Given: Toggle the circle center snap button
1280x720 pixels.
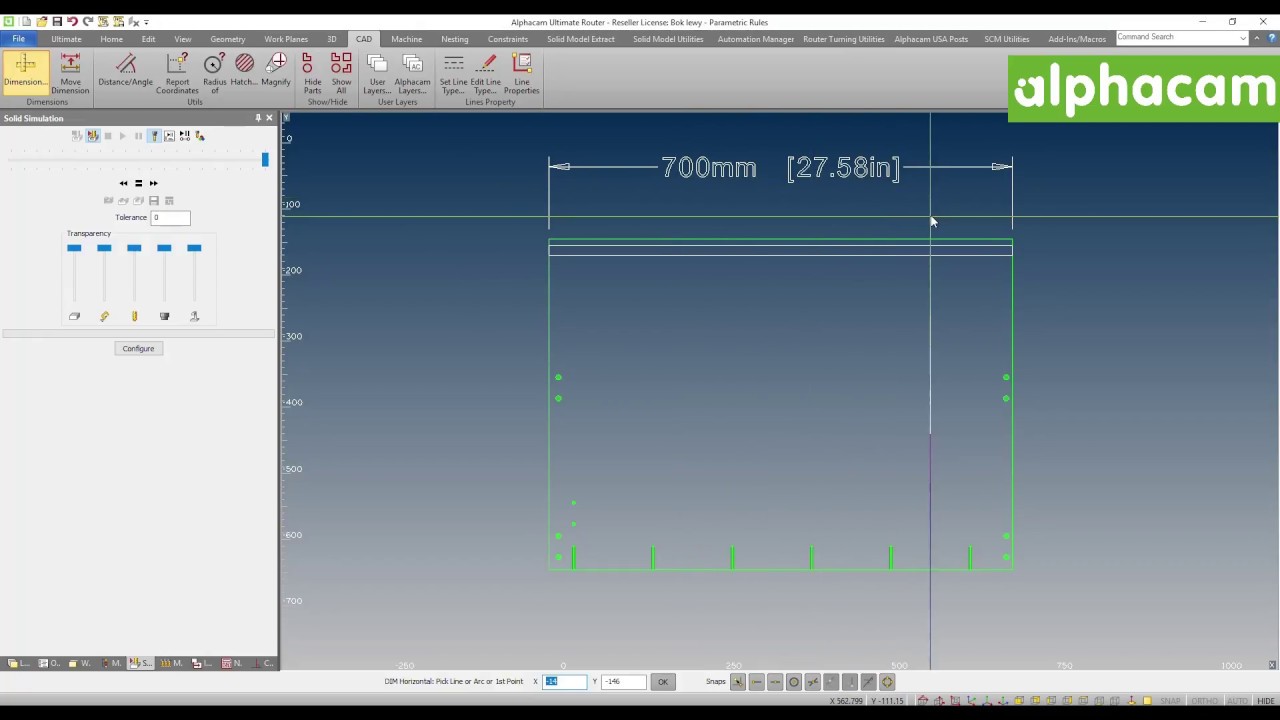Looking at the screenshot, I should (794, 682).
